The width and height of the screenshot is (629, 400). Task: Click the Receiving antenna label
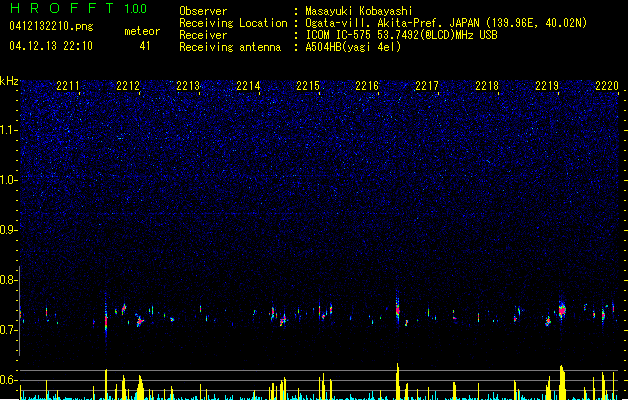point(230,47)
